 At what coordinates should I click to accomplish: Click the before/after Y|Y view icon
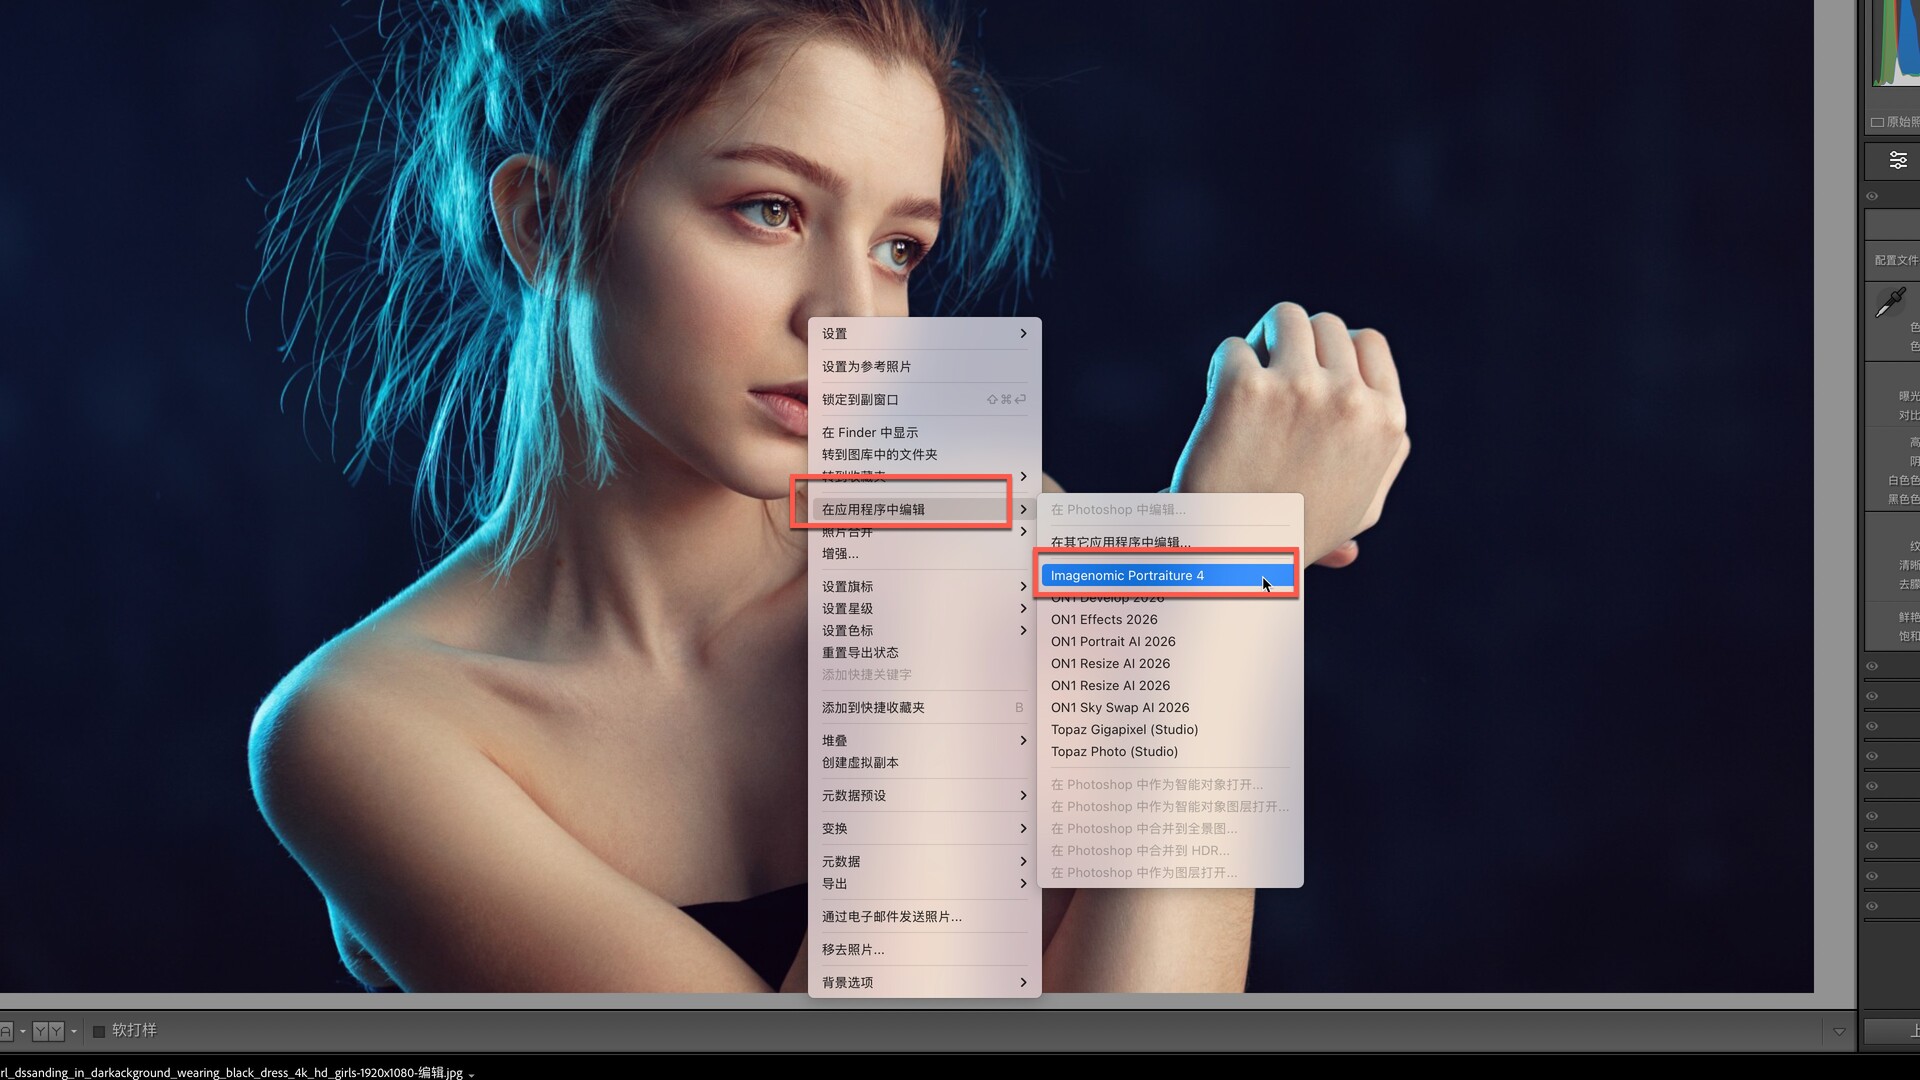coord(48,1031)
